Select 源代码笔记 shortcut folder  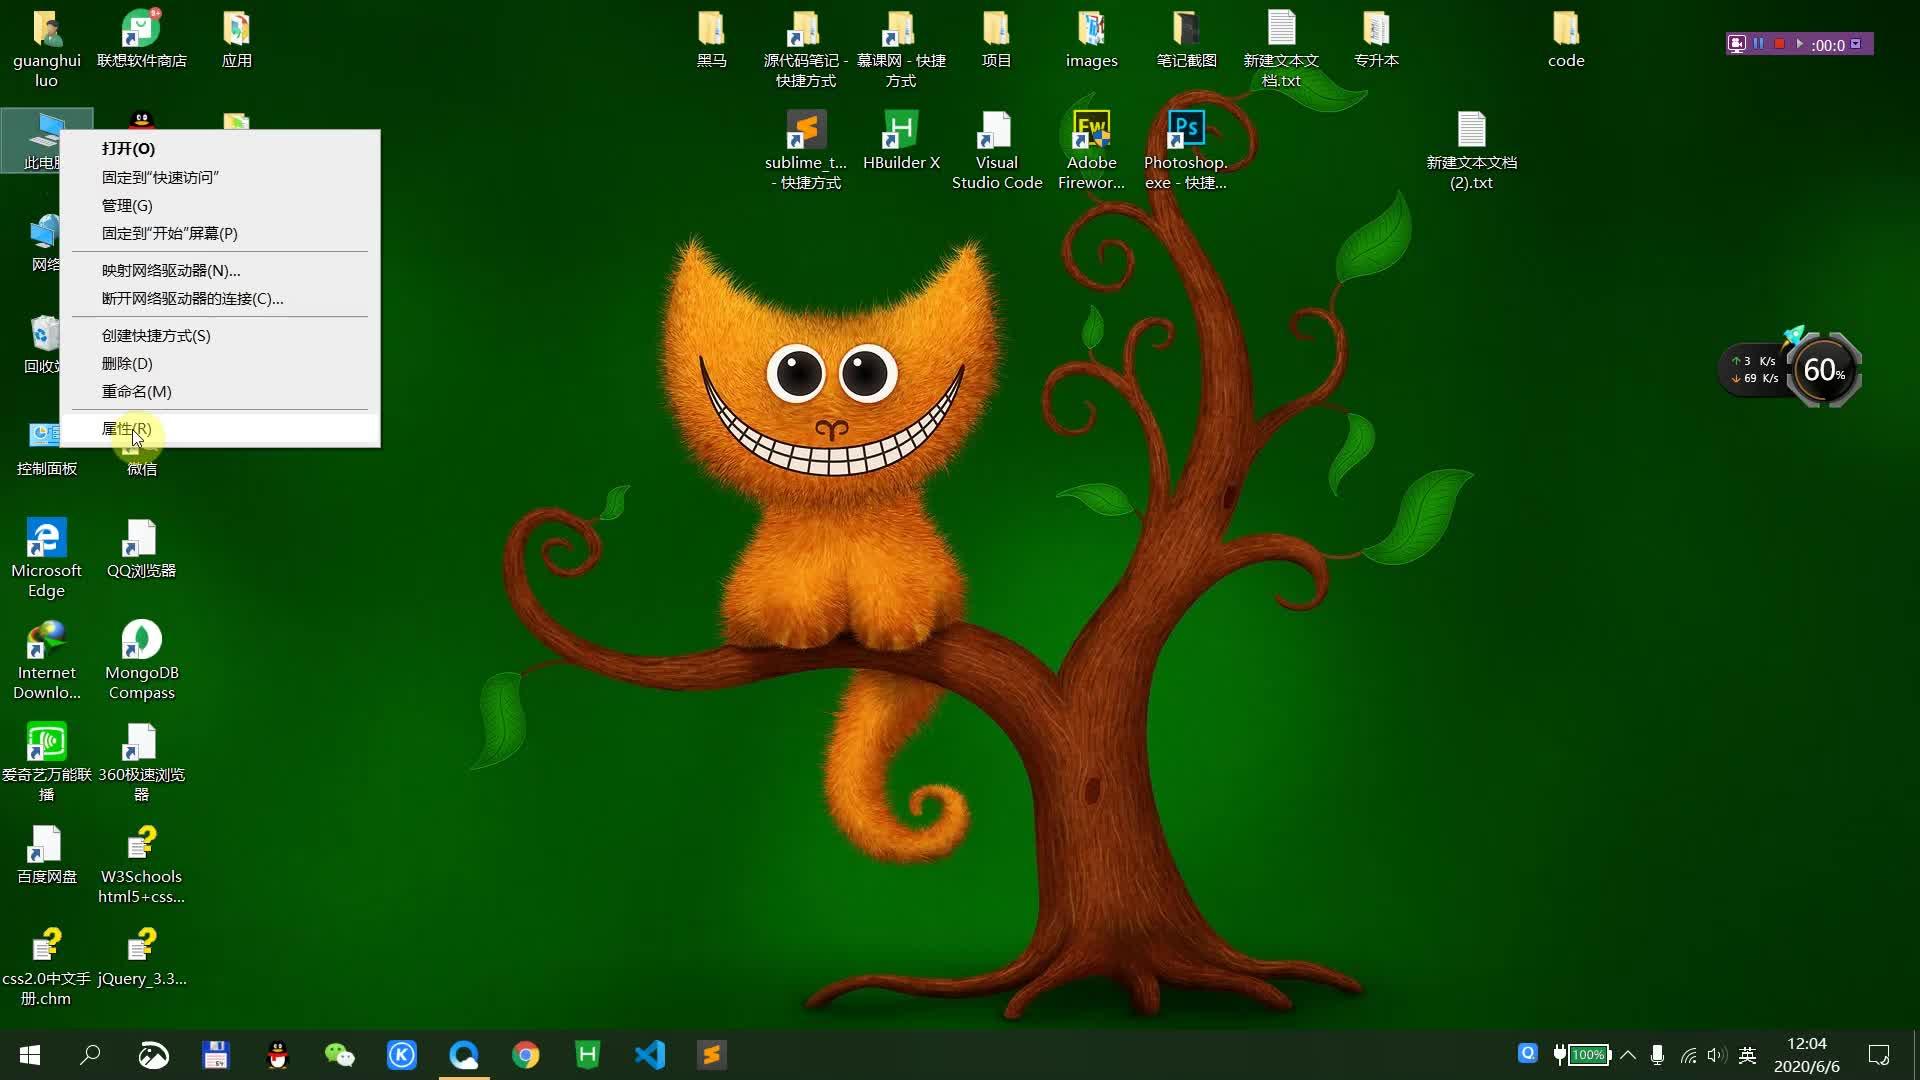(x=806, y=48)
